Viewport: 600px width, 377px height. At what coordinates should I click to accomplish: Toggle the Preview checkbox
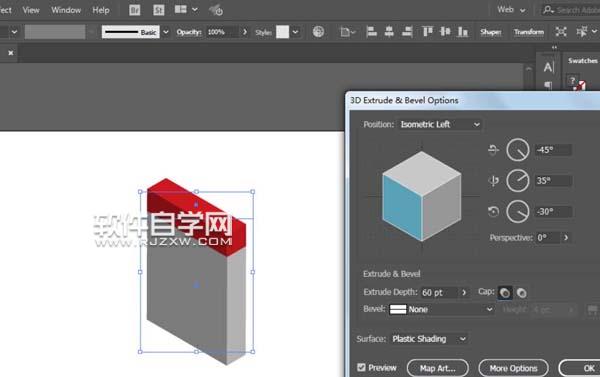pos(361,367)
